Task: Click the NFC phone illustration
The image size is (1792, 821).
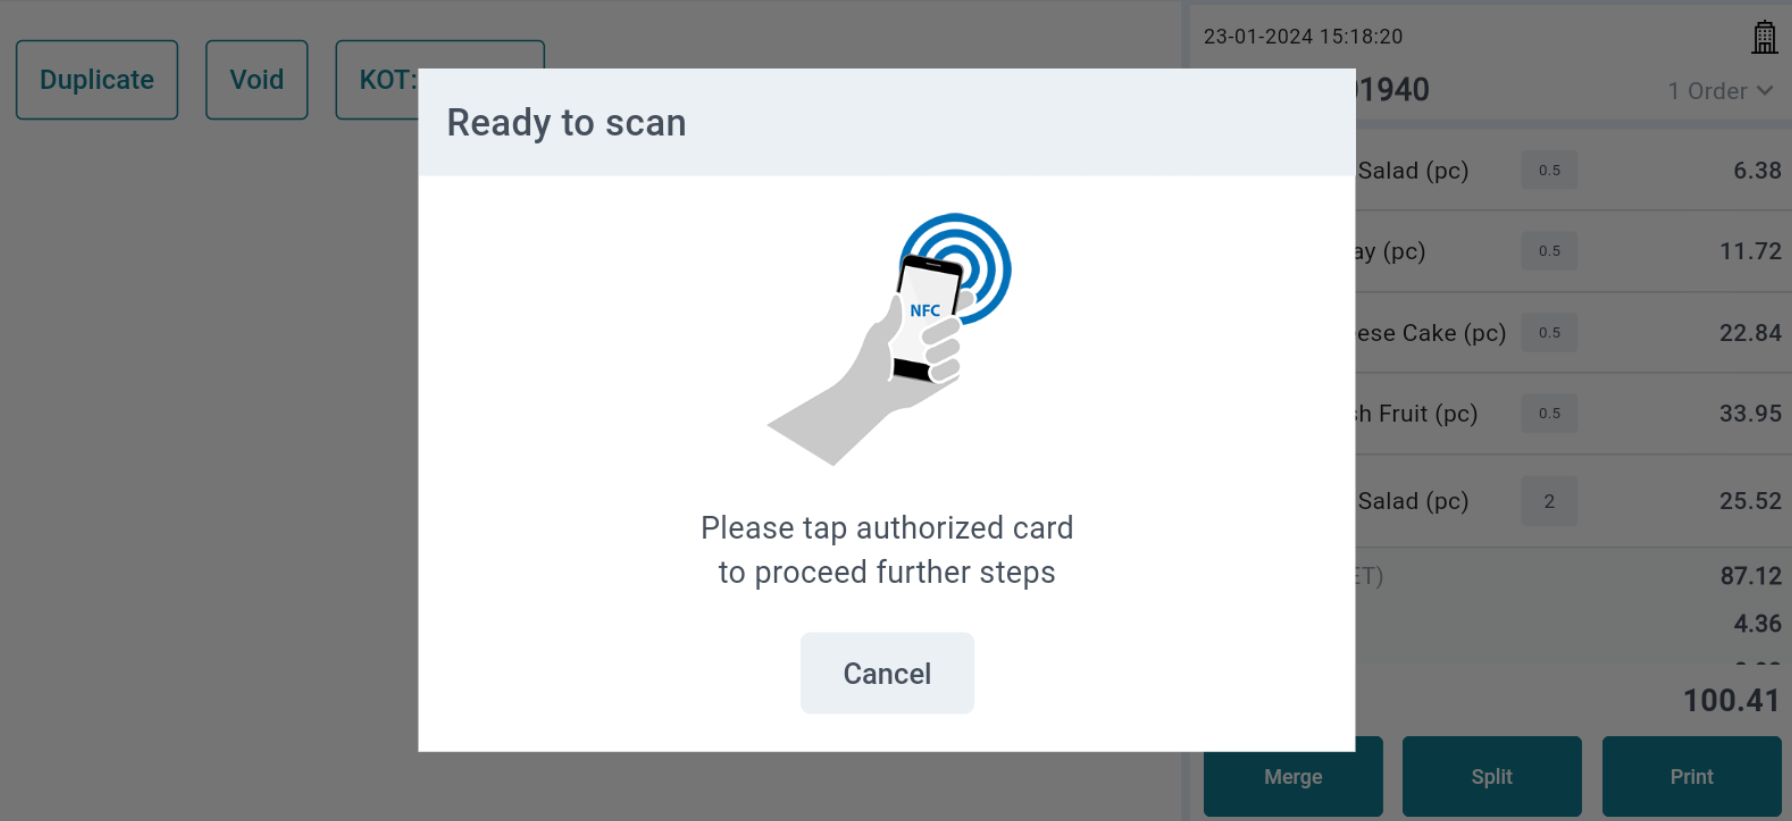Action: click(889, 339)
